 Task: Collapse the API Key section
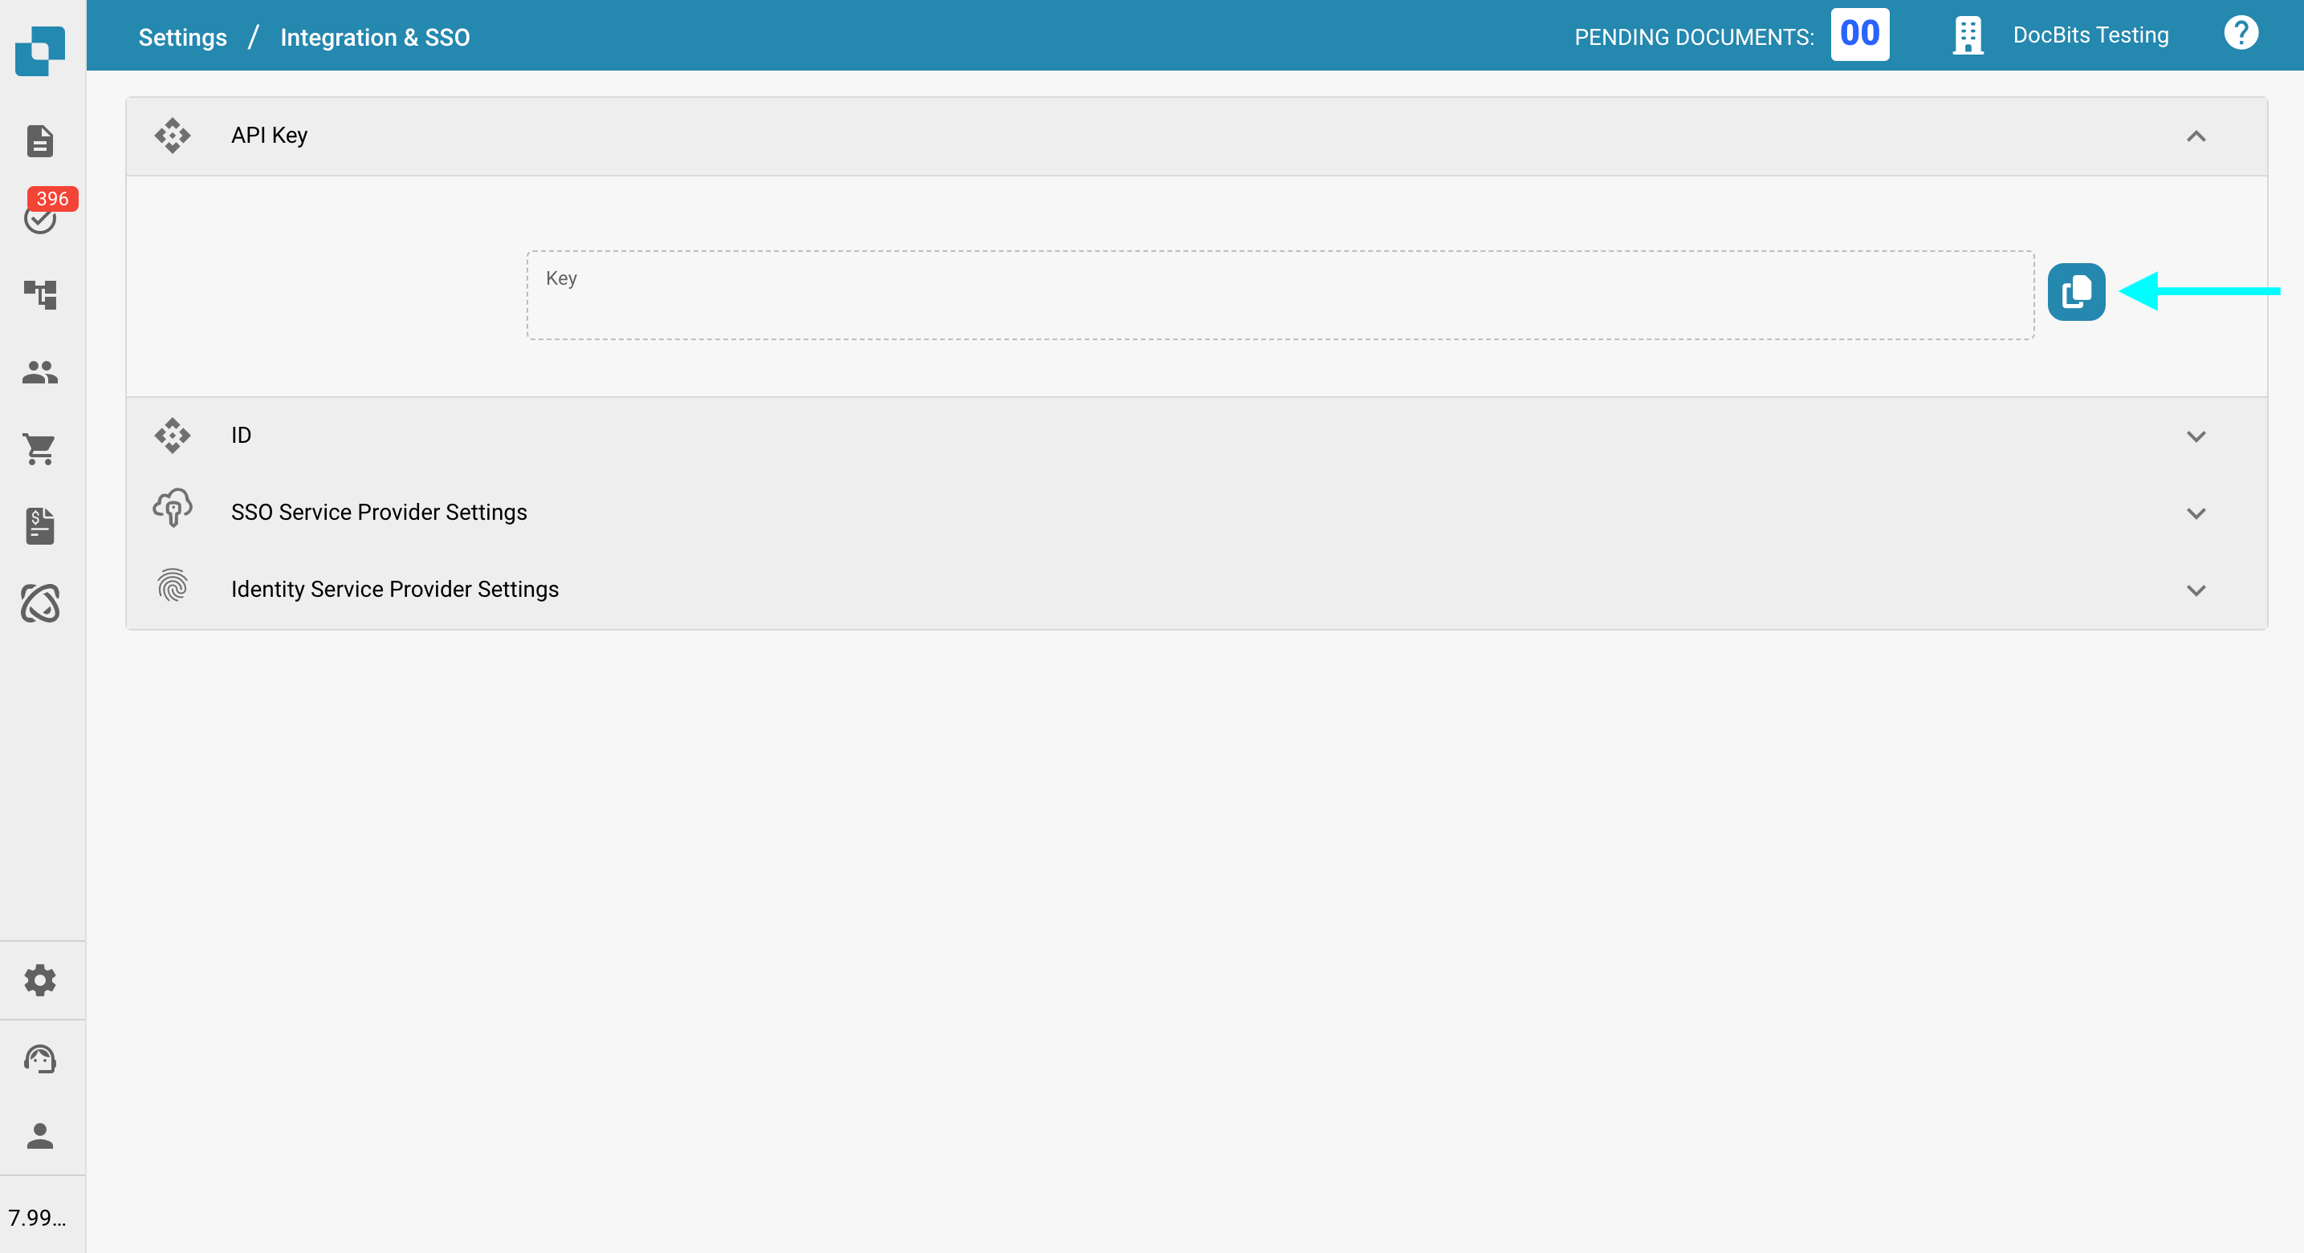(x=2195, y=136)
